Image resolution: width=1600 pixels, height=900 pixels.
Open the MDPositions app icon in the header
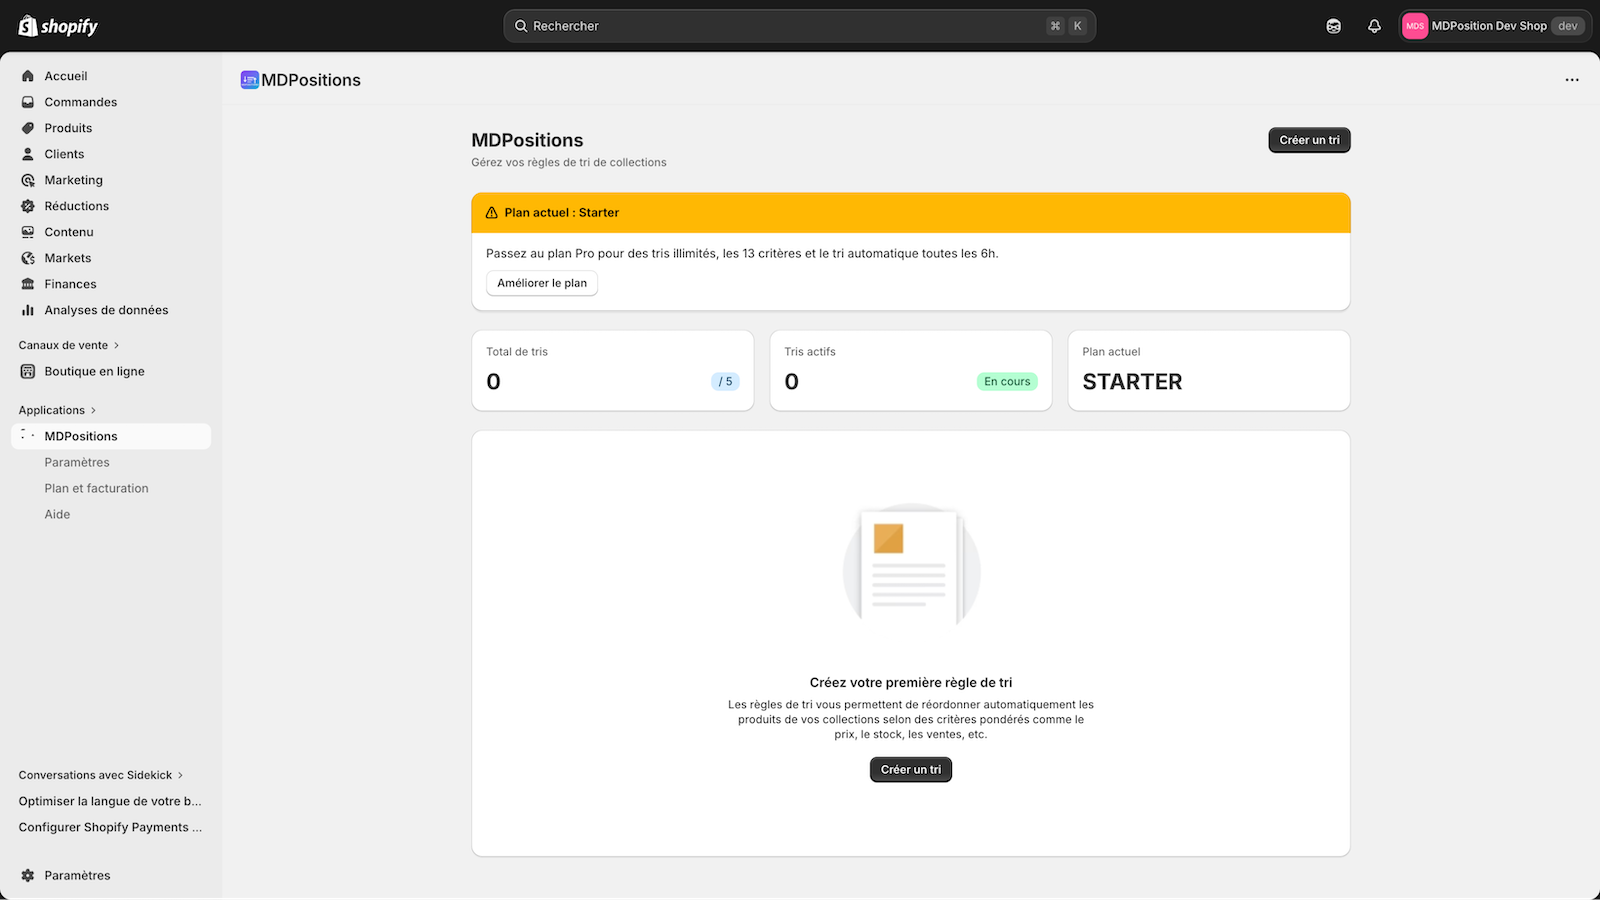pos(249,79)
